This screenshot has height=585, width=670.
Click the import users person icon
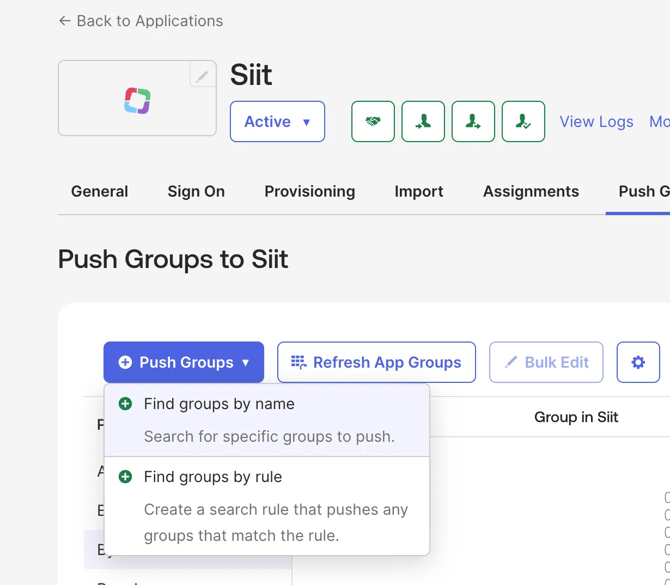coord(423,122)
